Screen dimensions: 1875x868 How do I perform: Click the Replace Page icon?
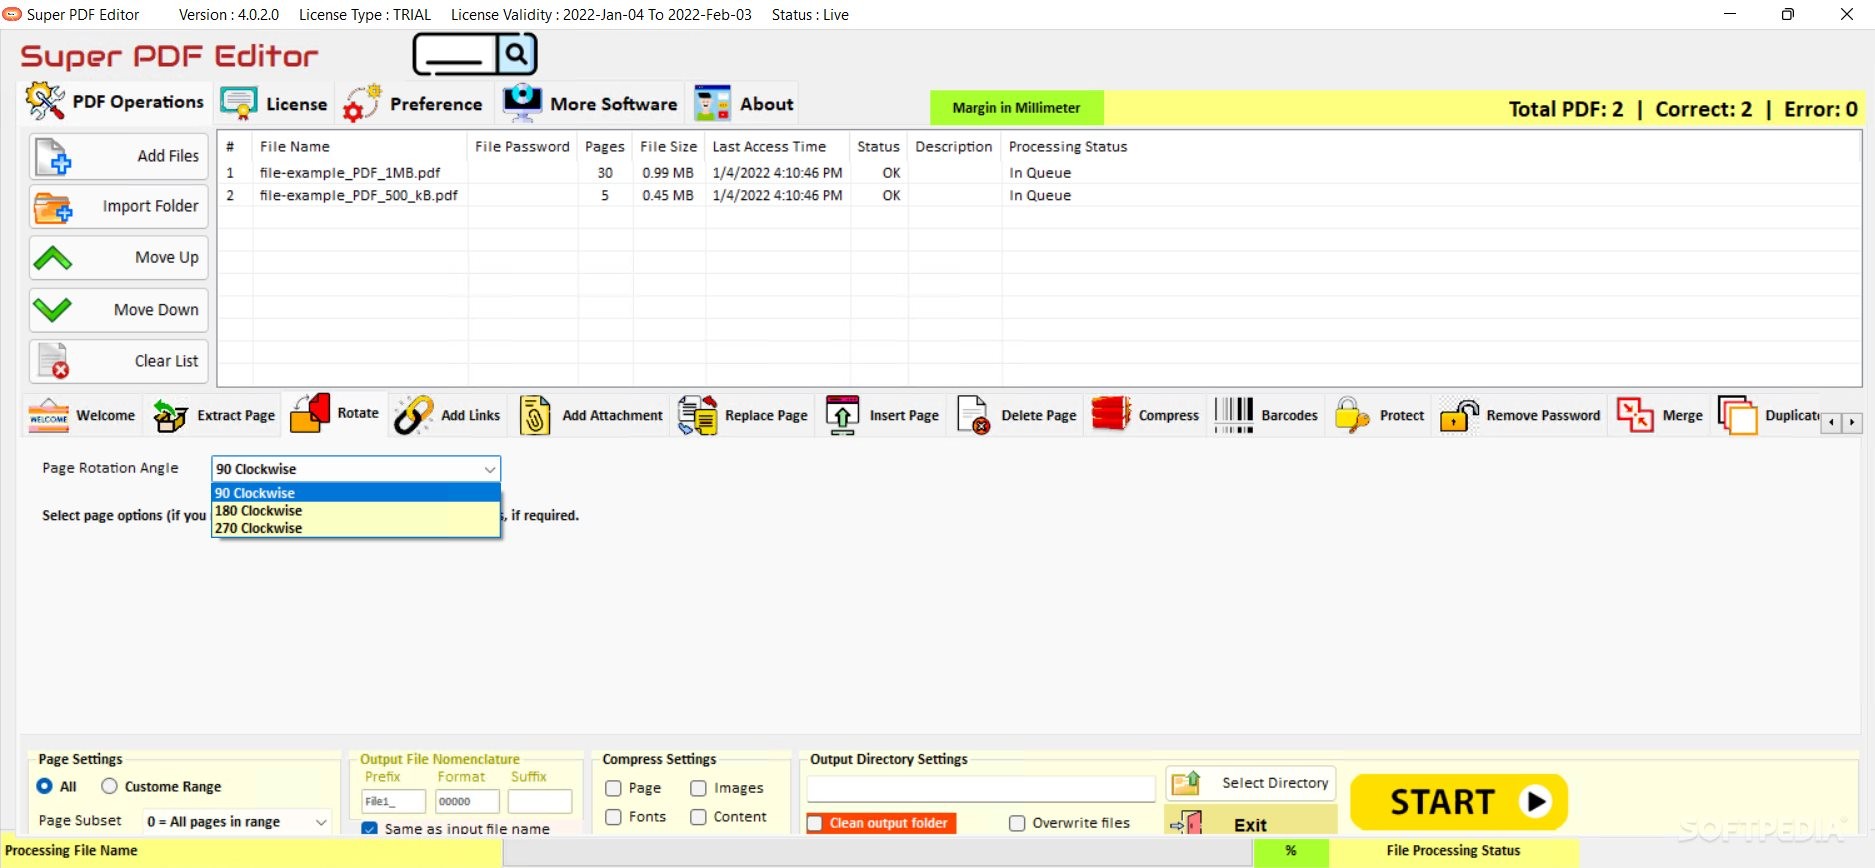[697, 415]
